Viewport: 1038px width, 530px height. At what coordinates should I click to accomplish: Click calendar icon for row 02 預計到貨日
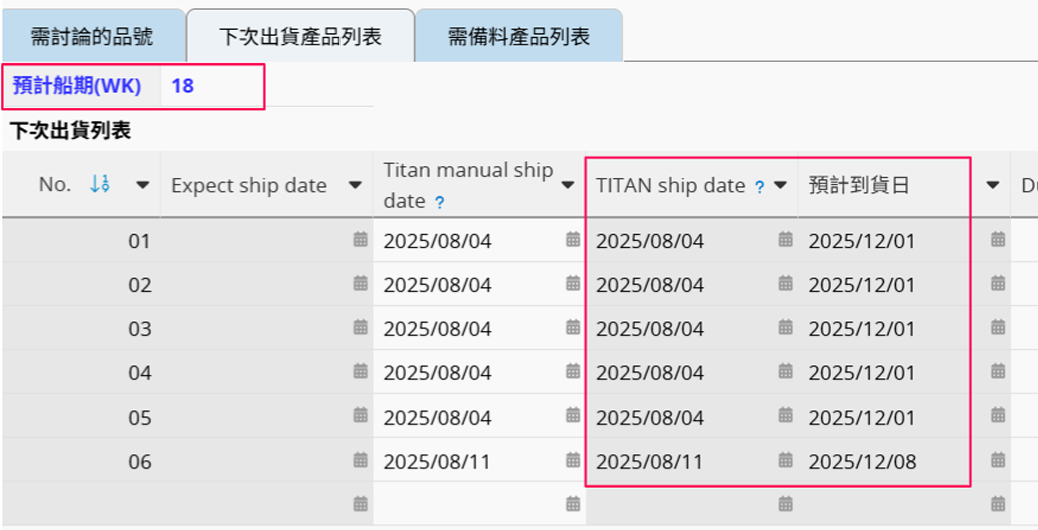[997, 284]
